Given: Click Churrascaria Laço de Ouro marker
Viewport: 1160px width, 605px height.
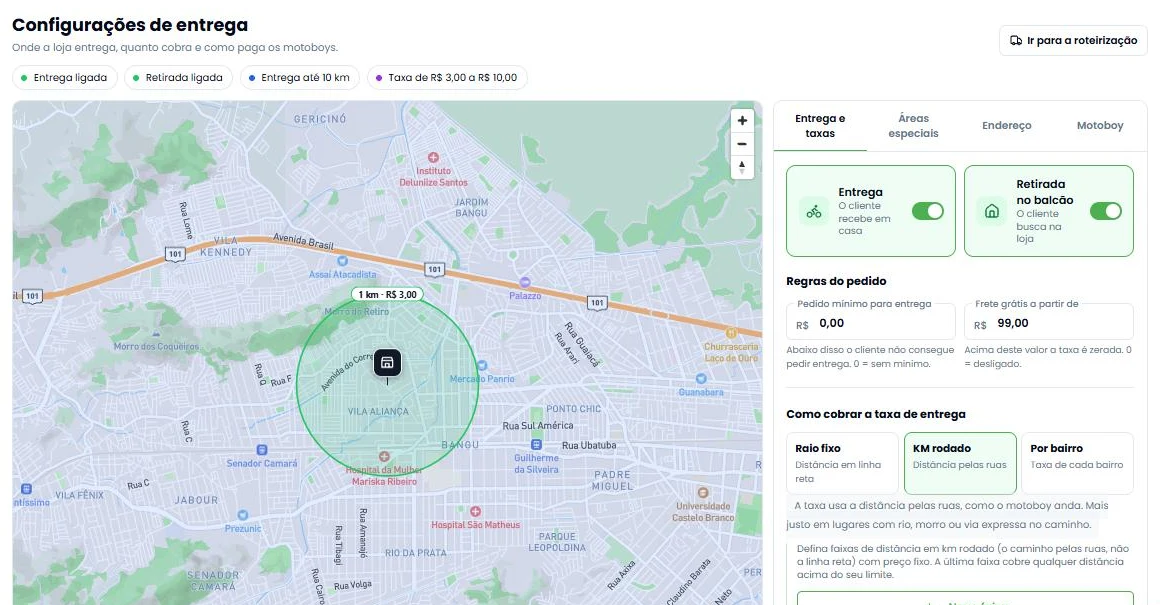Looking at the screenshot, I should point(731,333).
